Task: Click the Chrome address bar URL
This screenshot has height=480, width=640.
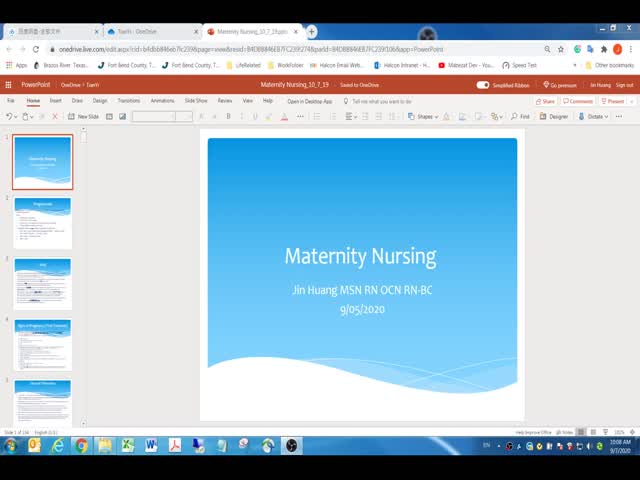Action: 251,49
